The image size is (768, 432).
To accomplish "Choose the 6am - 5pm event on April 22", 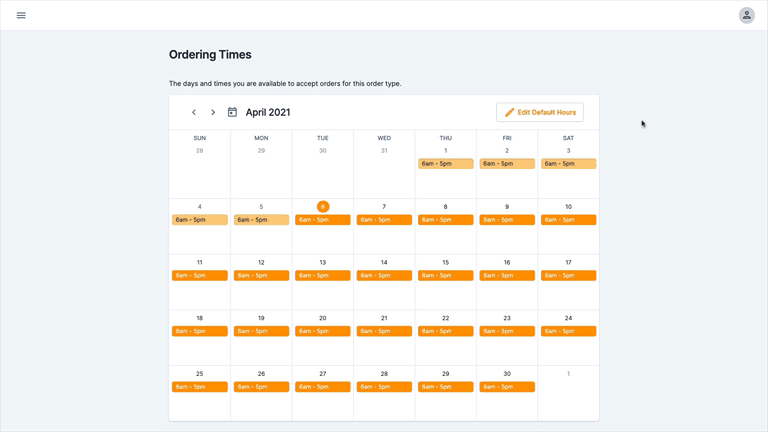I will (446, 331).
